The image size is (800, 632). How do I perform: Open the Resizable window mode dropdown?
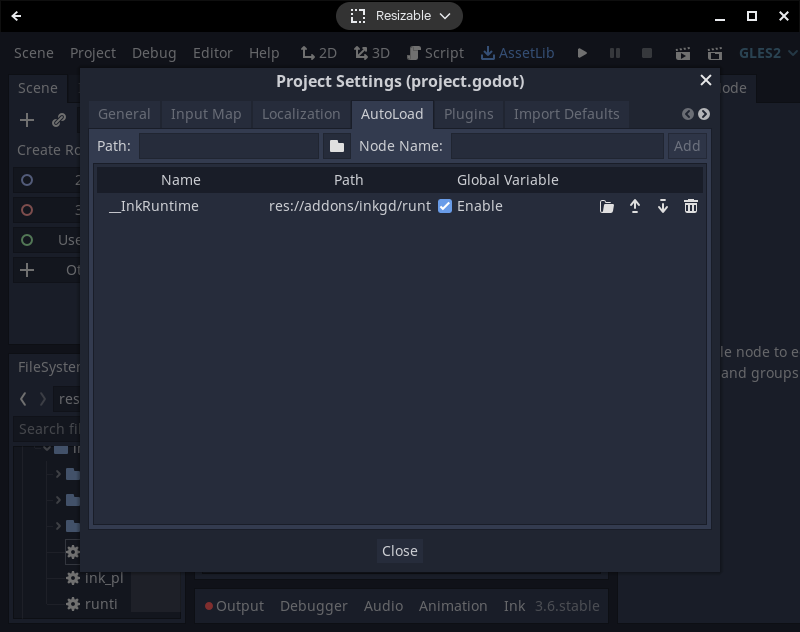399,16
